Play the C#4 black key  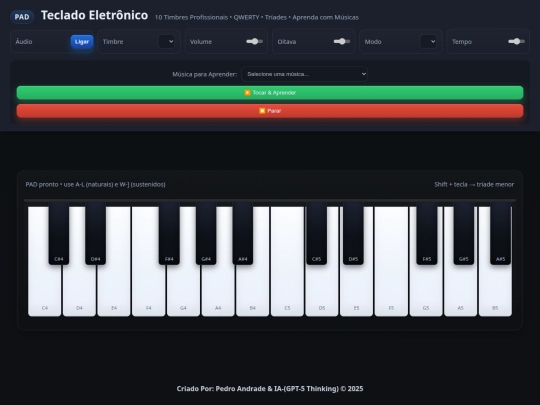tap(59, 233)
